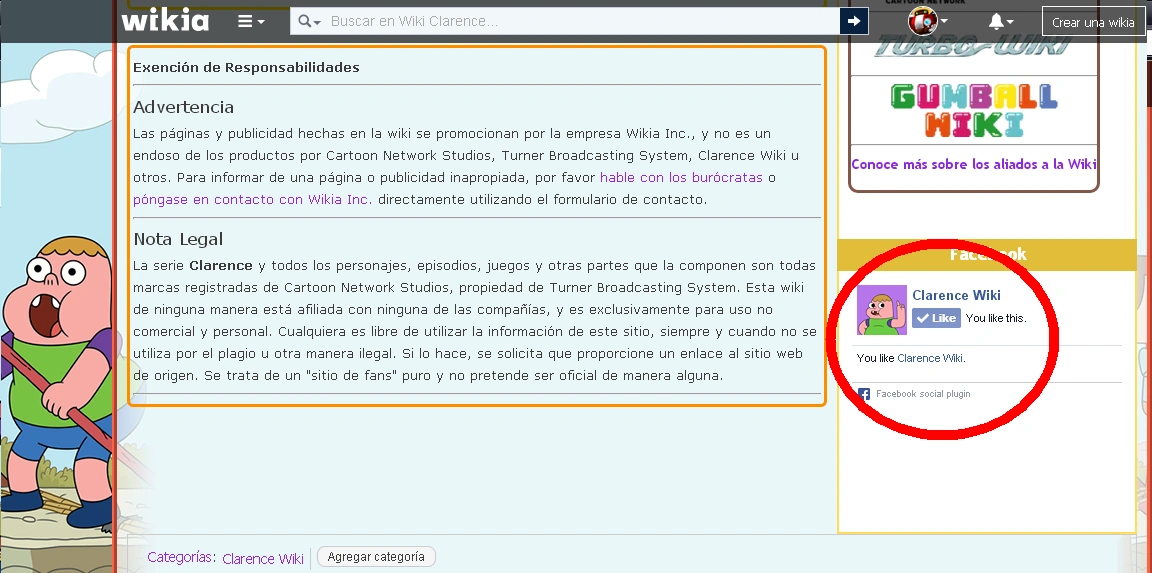Open the Gumball Wiki logo
Screen dimensions: 1152x573
tap(973, 111)
